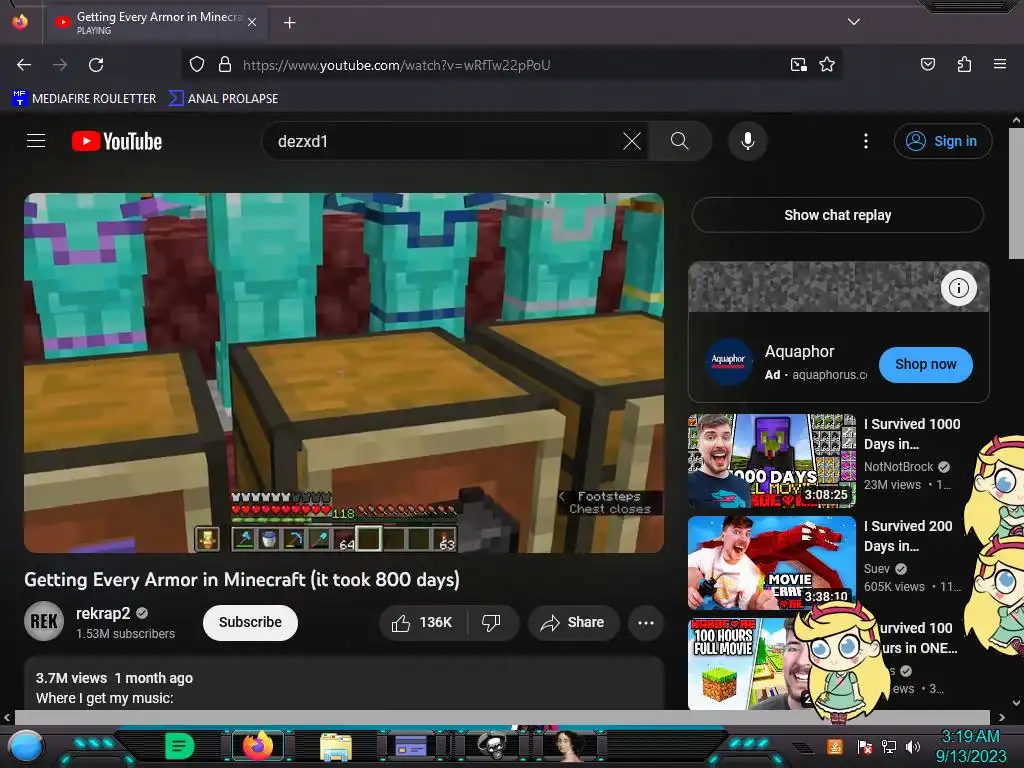Open Firefox application menu

coord(1000,64)
